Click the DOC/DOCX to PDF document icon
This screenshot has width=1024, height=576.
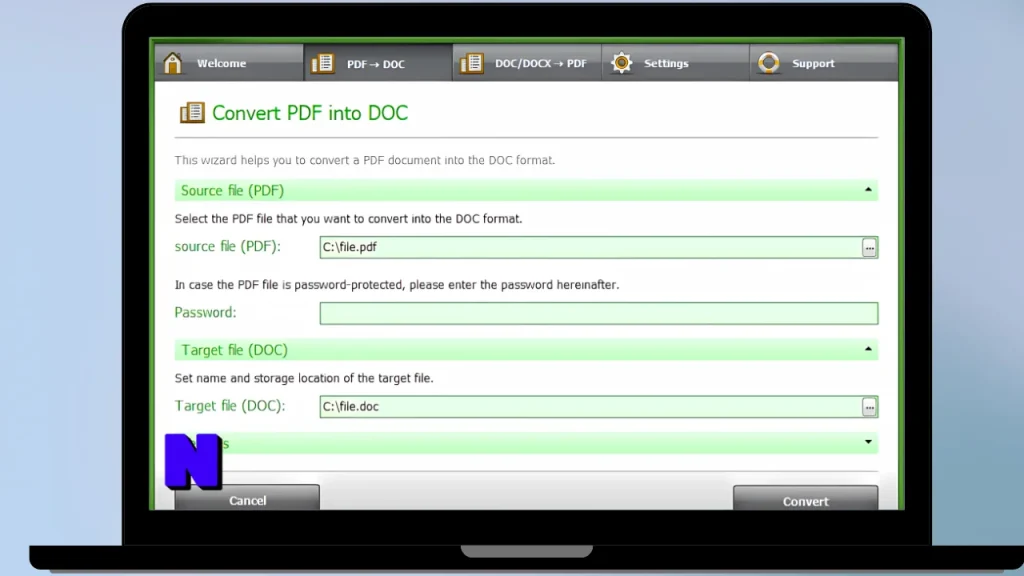pyautogui.click(x=472, y=63)
